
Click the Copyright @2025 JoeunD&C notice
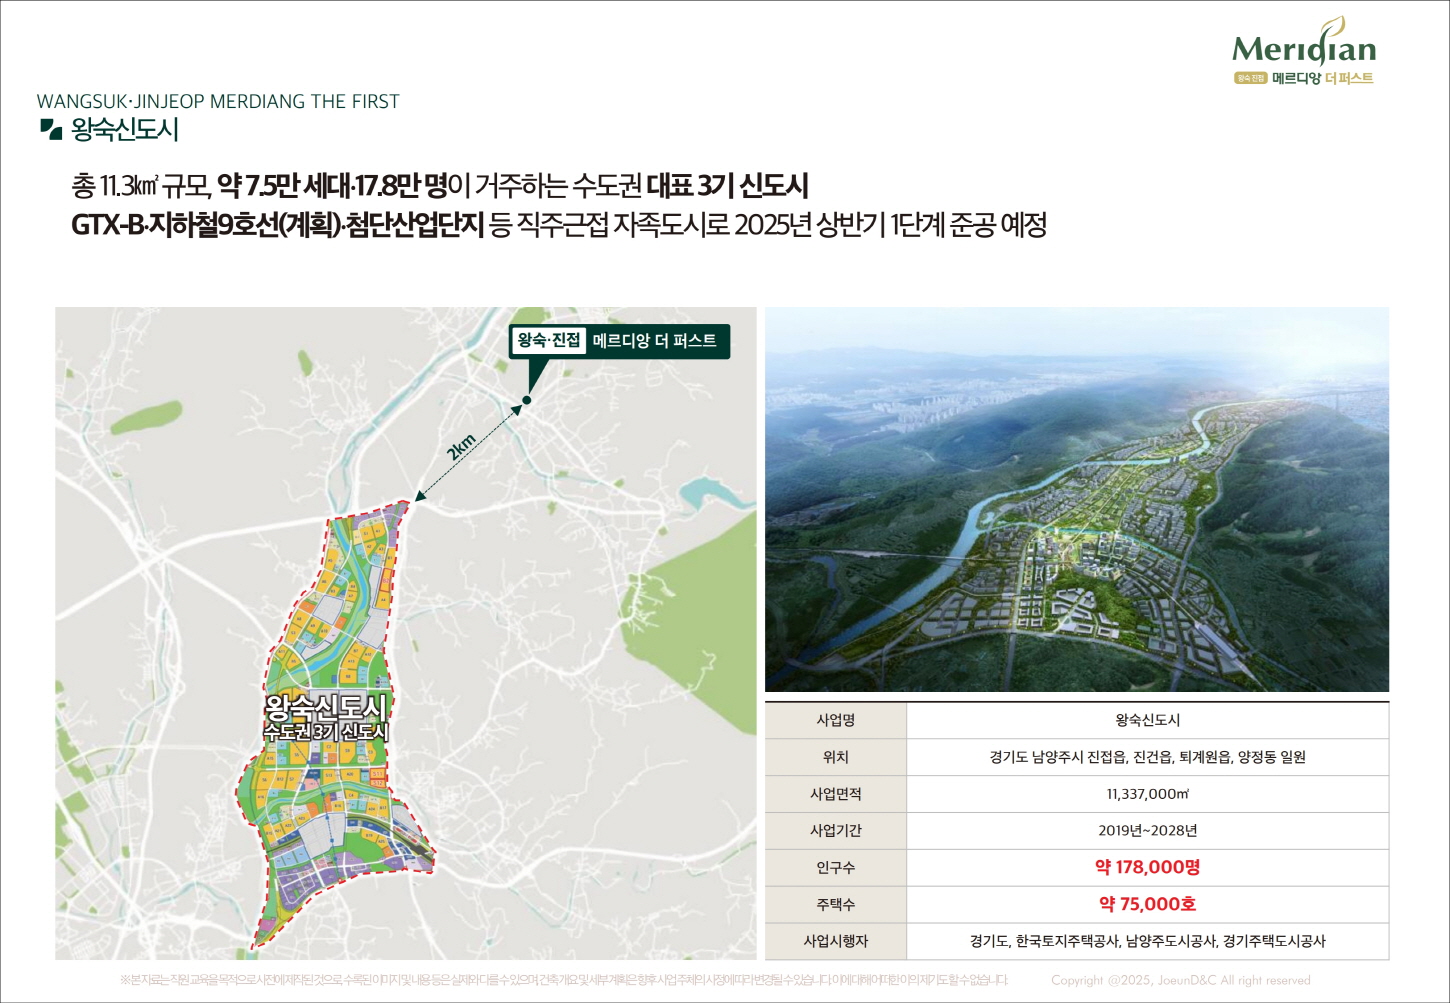click(x=1181, y=980)
